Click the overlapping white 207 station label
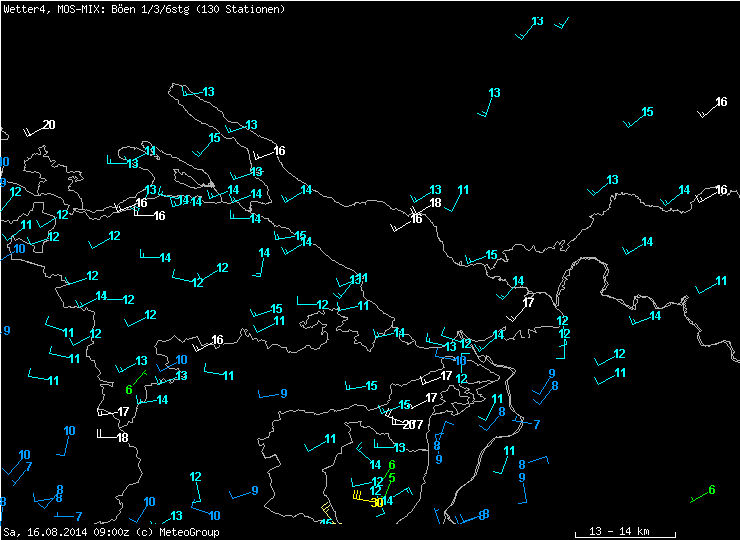The height and width of the screenshot is (540, 740). click(412, 425)
